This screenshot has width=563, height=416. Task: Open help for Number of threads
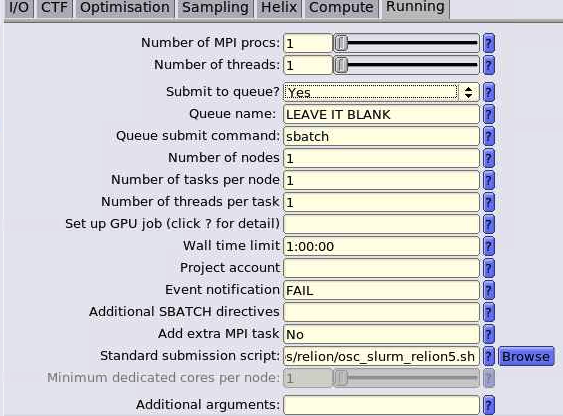click(488, 65)
